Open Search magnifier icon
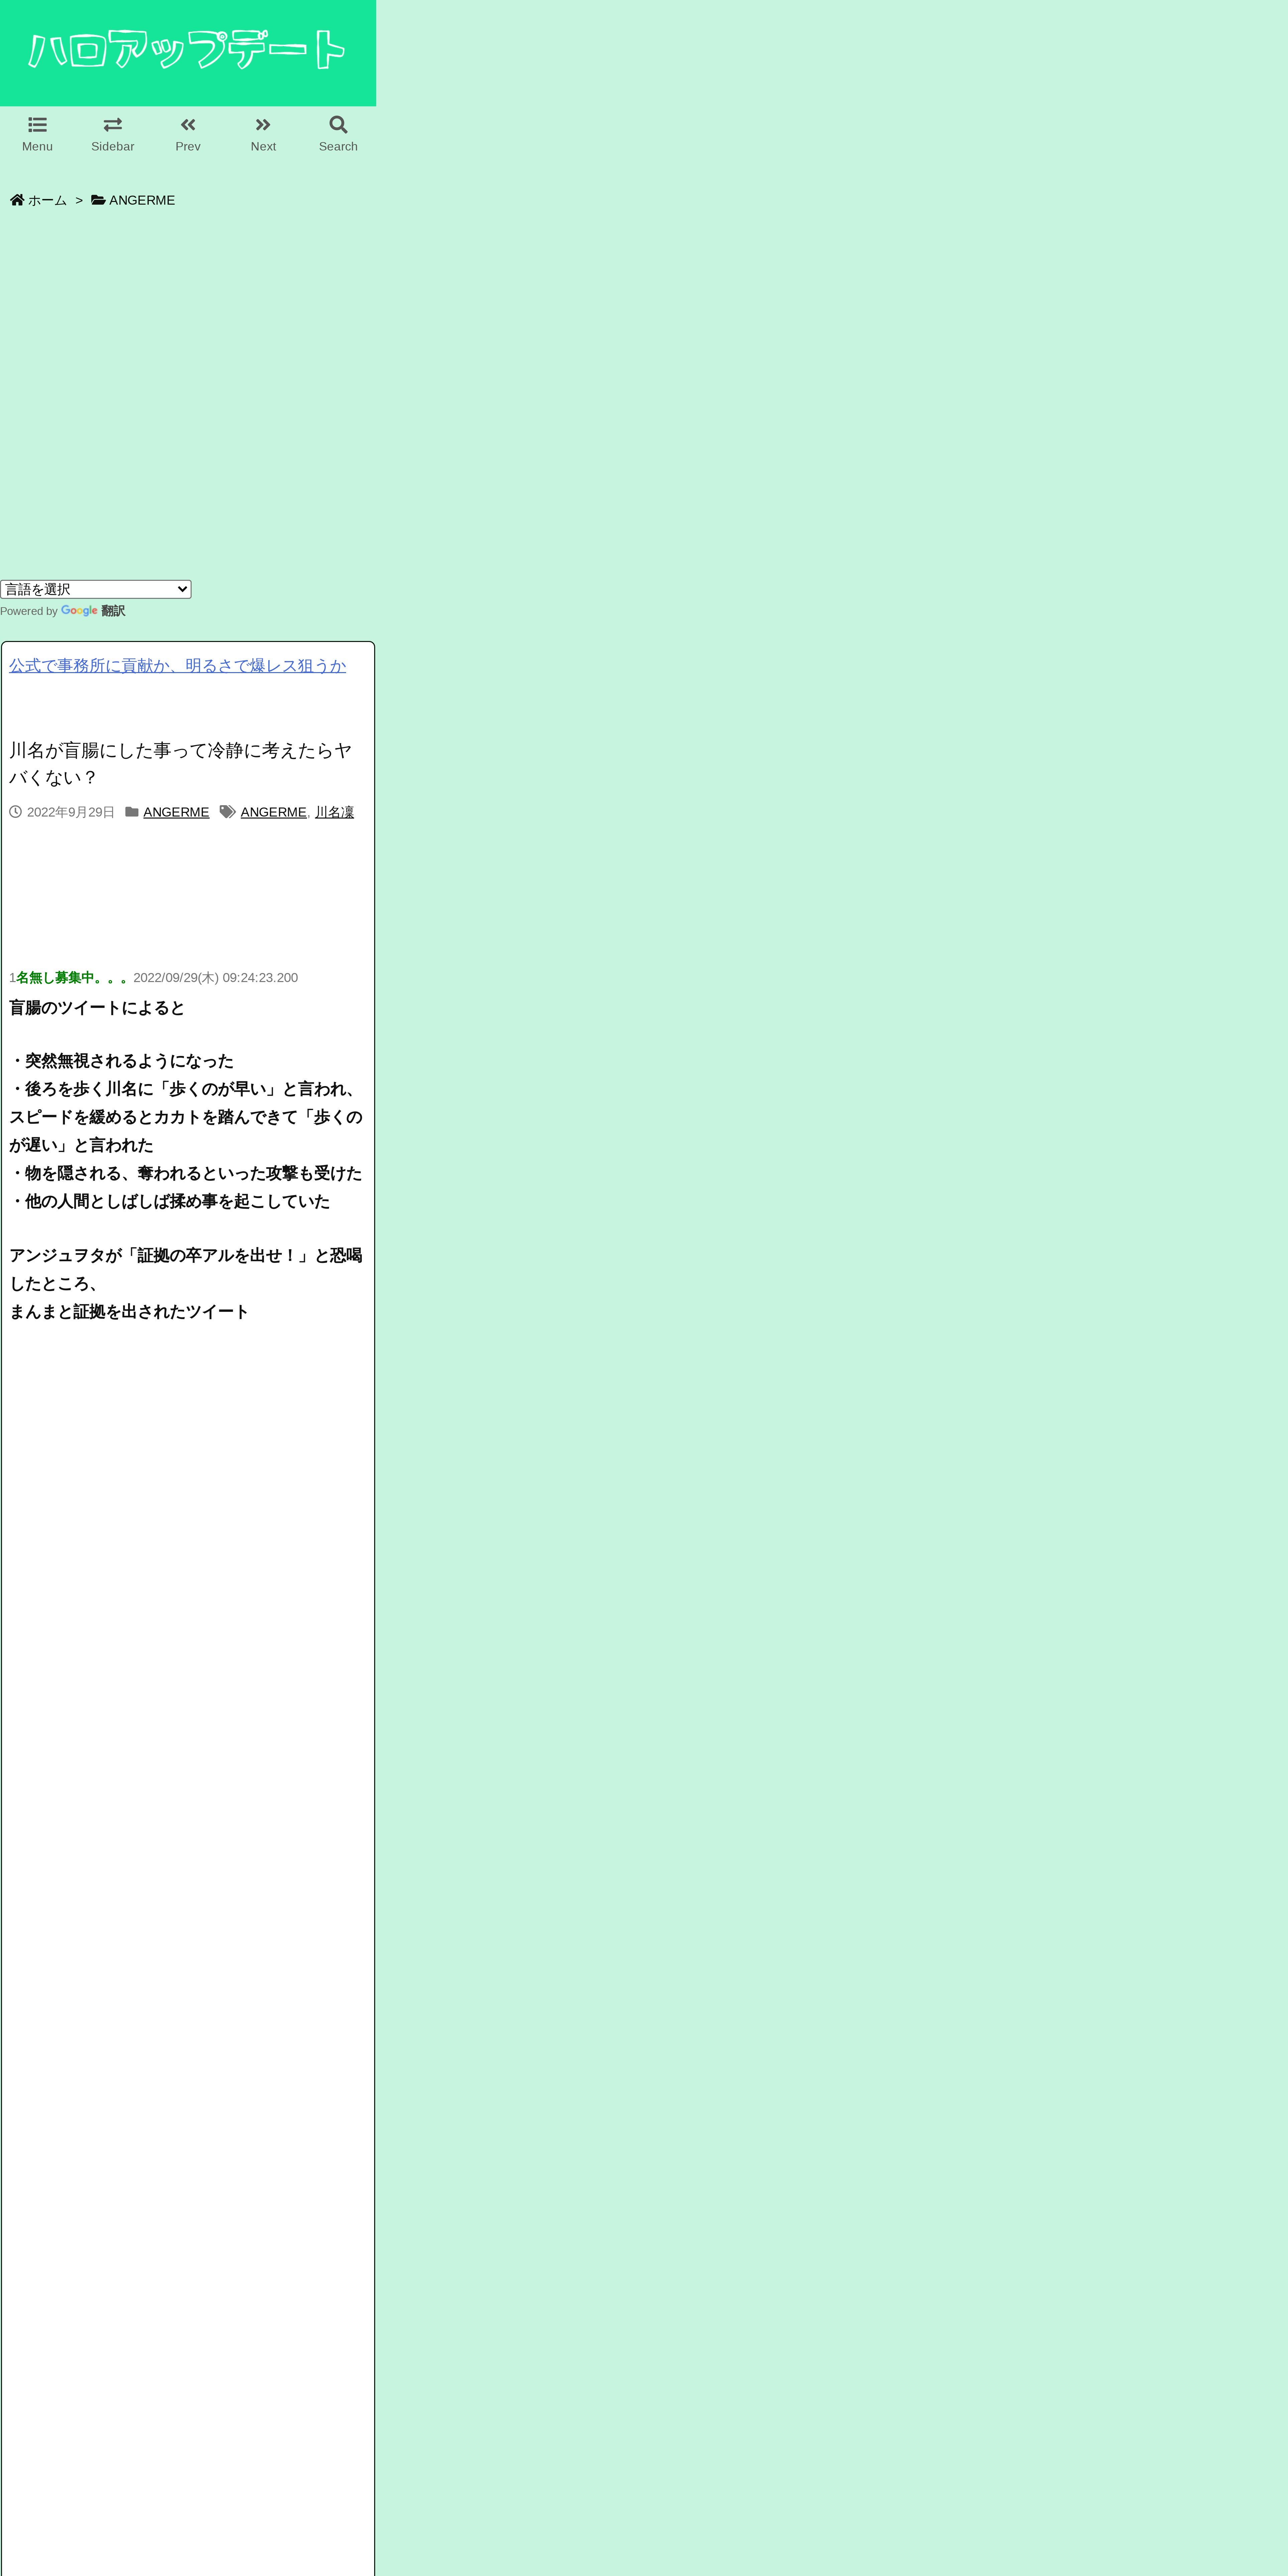The image size is (1288, 2576). click(338, 125)
